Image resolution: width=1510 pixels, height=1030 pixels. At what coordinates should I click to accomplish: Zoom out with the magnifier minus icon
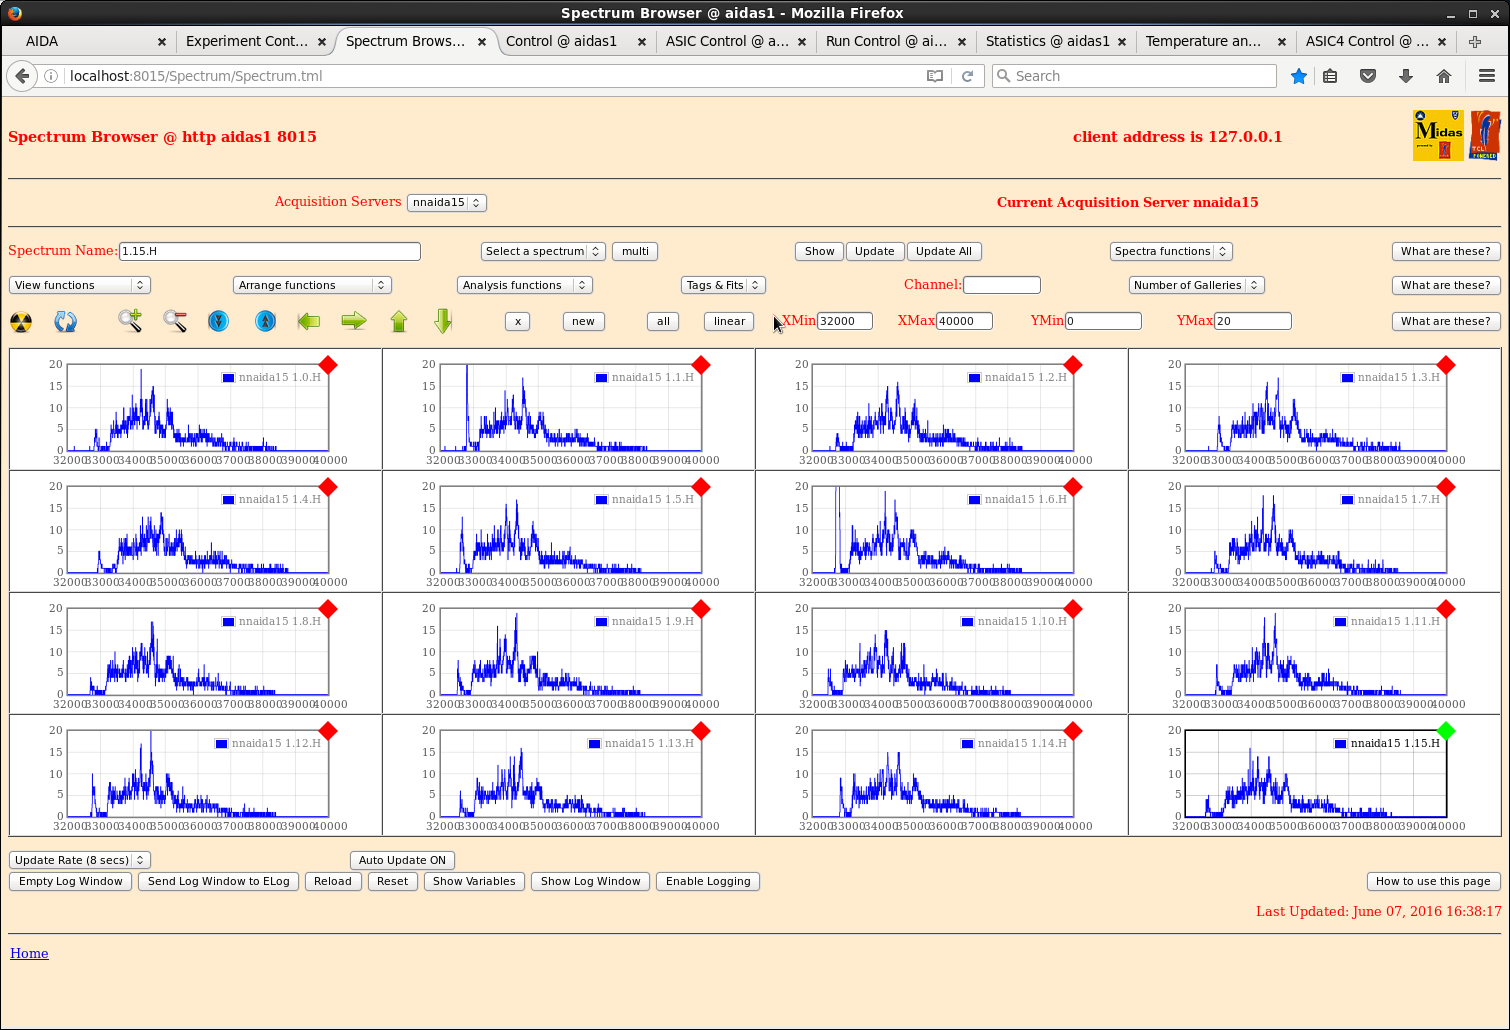tap(175, 321)
